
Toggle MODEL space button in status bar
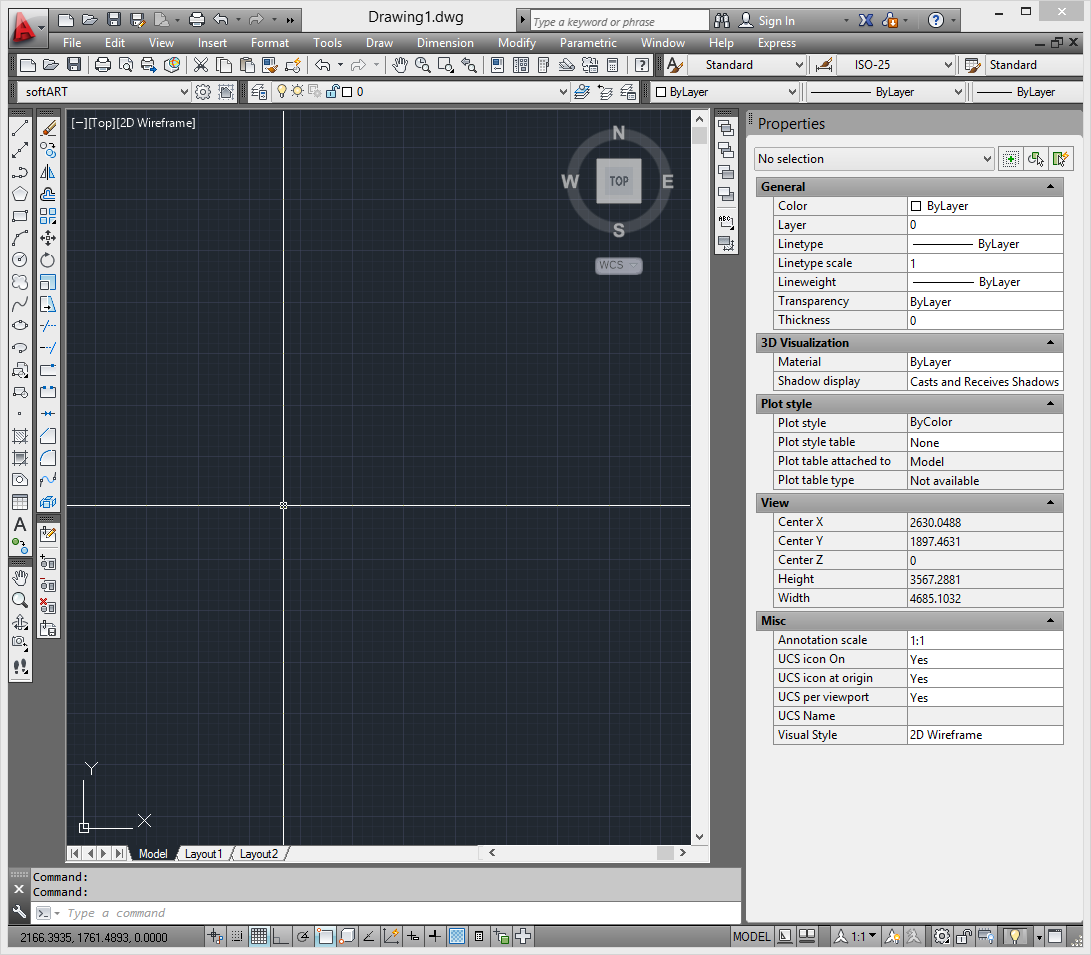751,937
